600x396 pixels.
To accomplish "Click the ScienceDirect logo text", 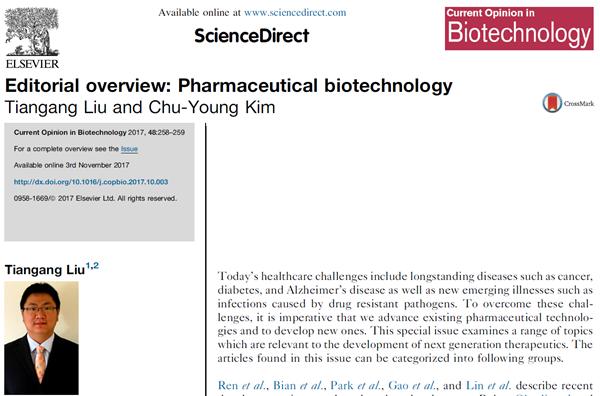I will coord(251,36).
